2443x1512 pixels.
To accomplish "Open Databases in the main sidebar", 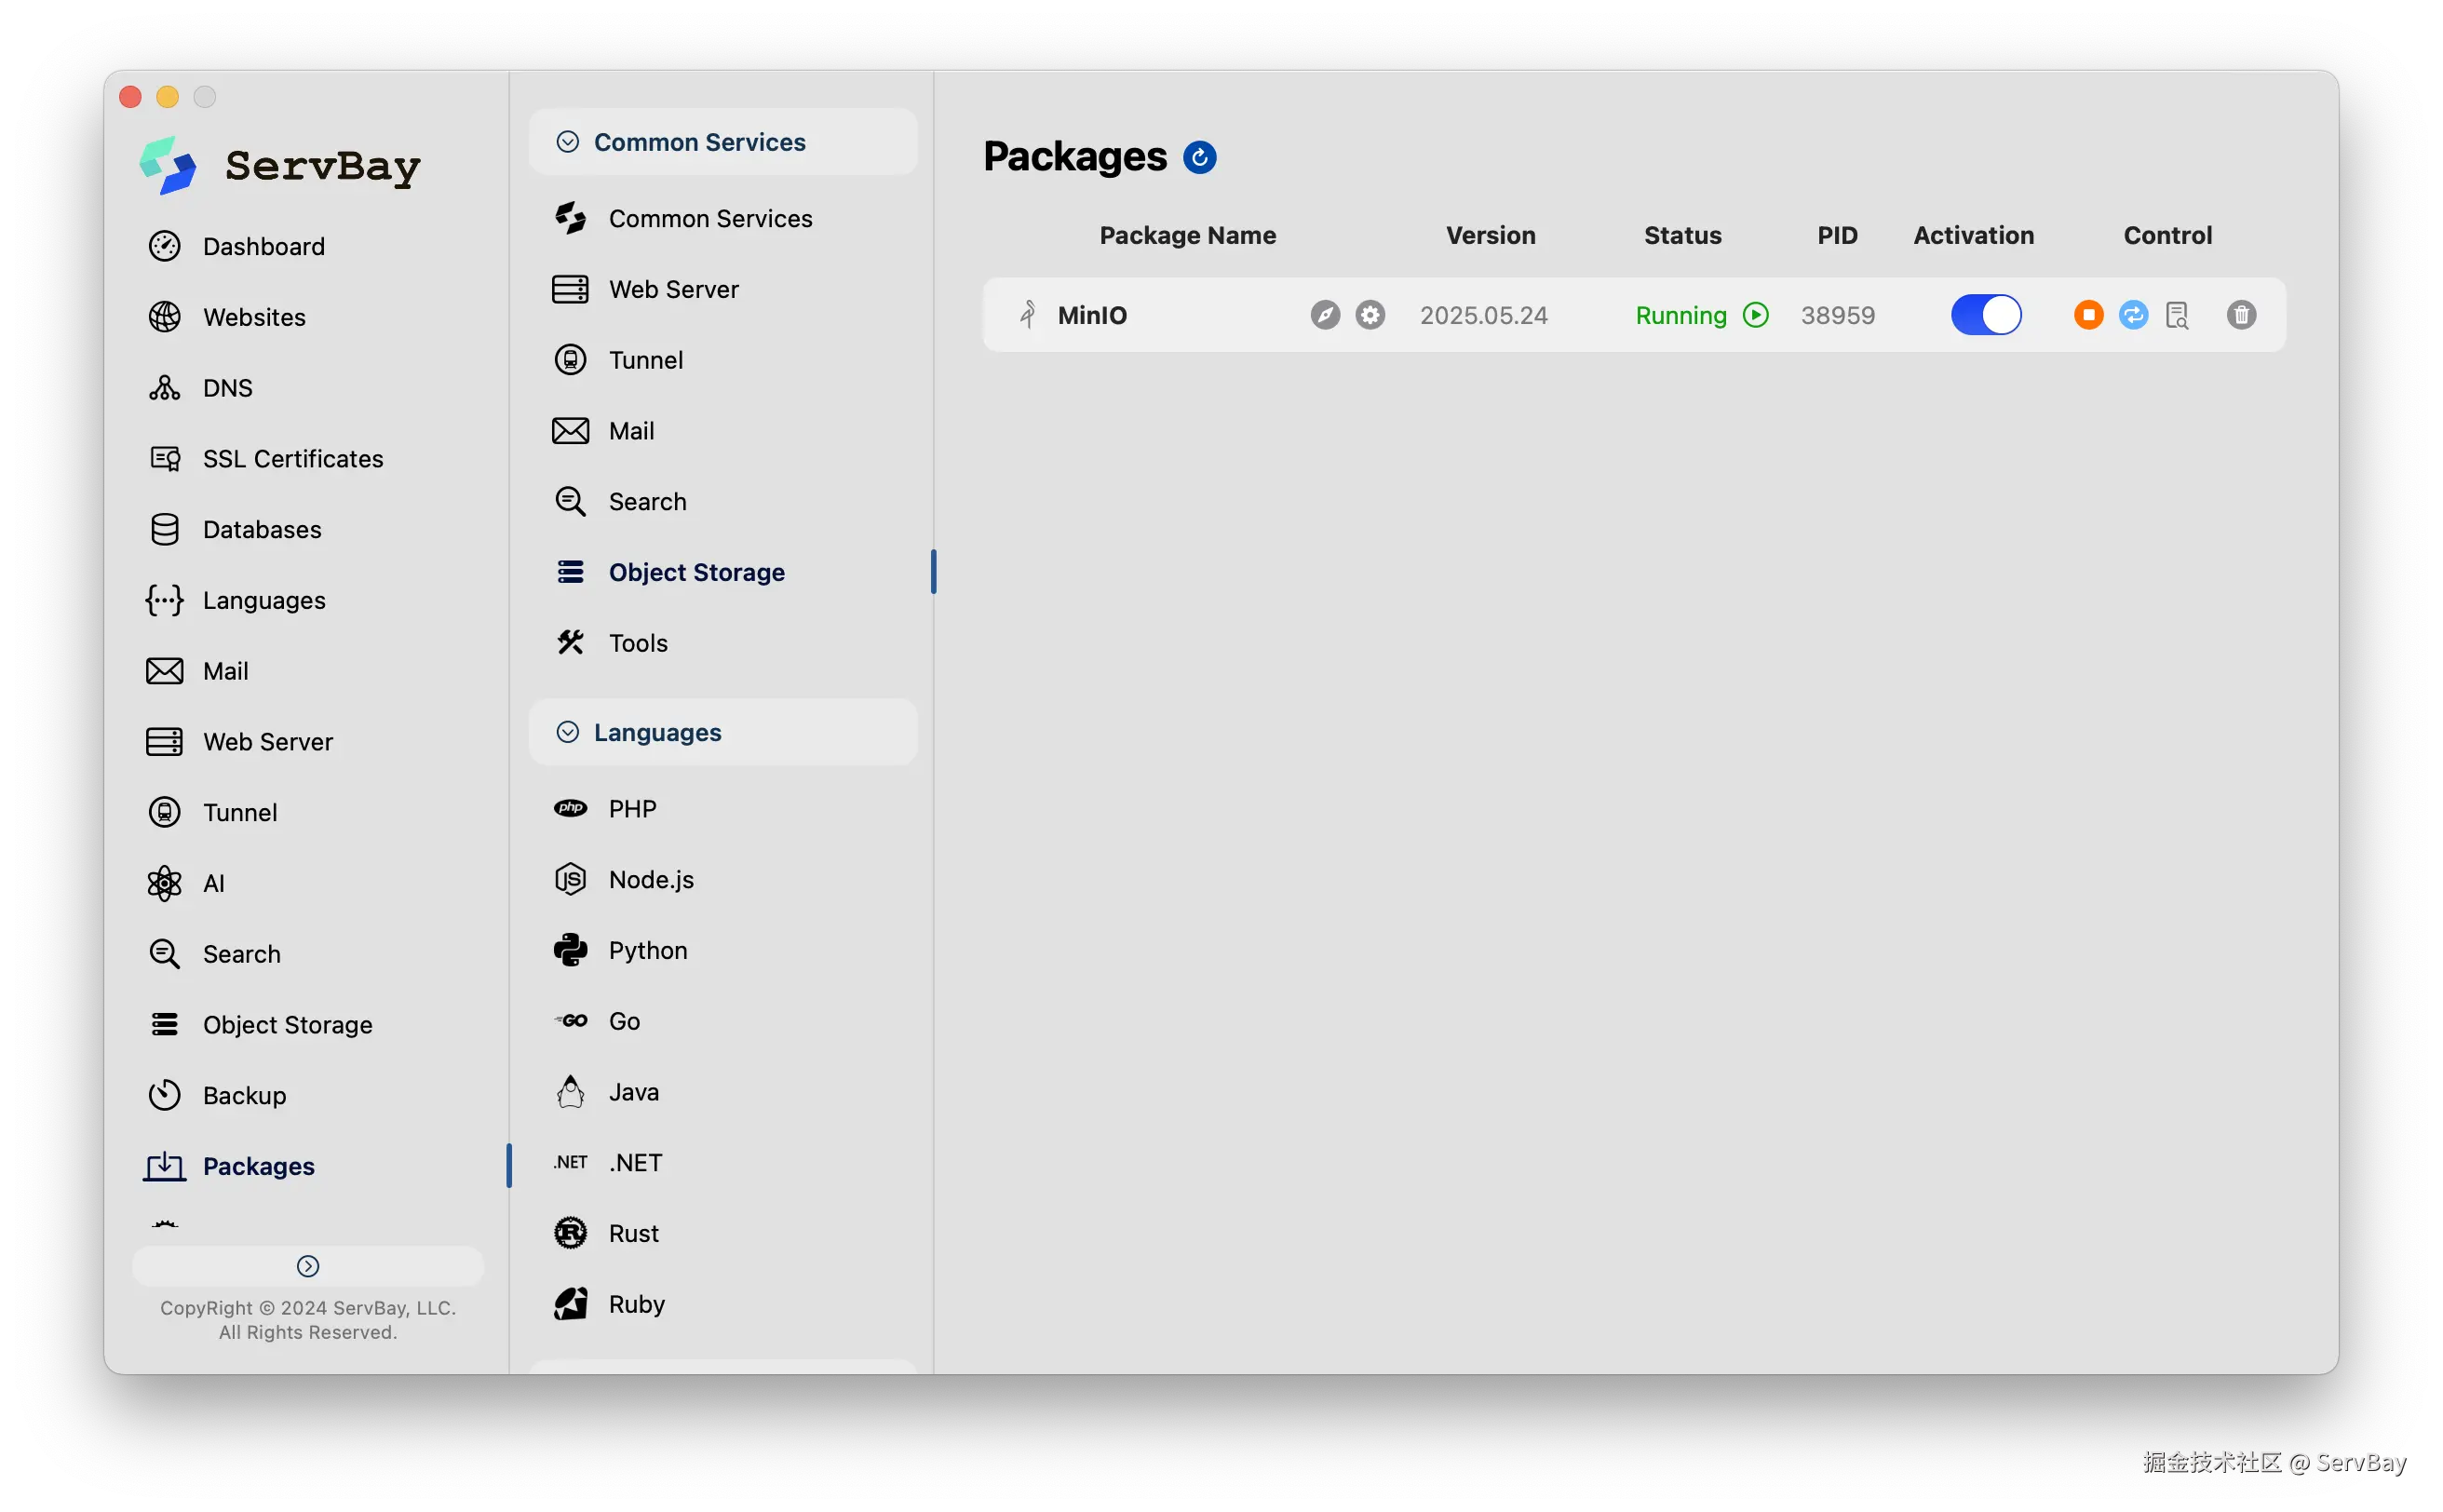I will pyautogui.click(x=261, y=529).
